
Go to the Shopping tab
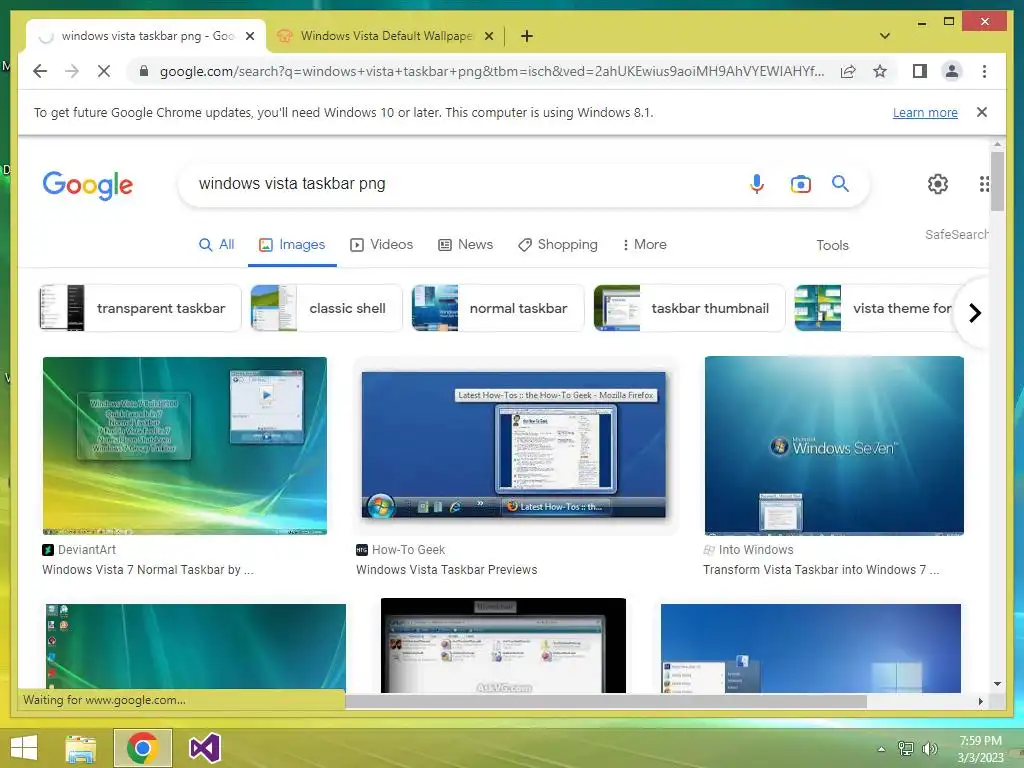(x=557, y=245)
